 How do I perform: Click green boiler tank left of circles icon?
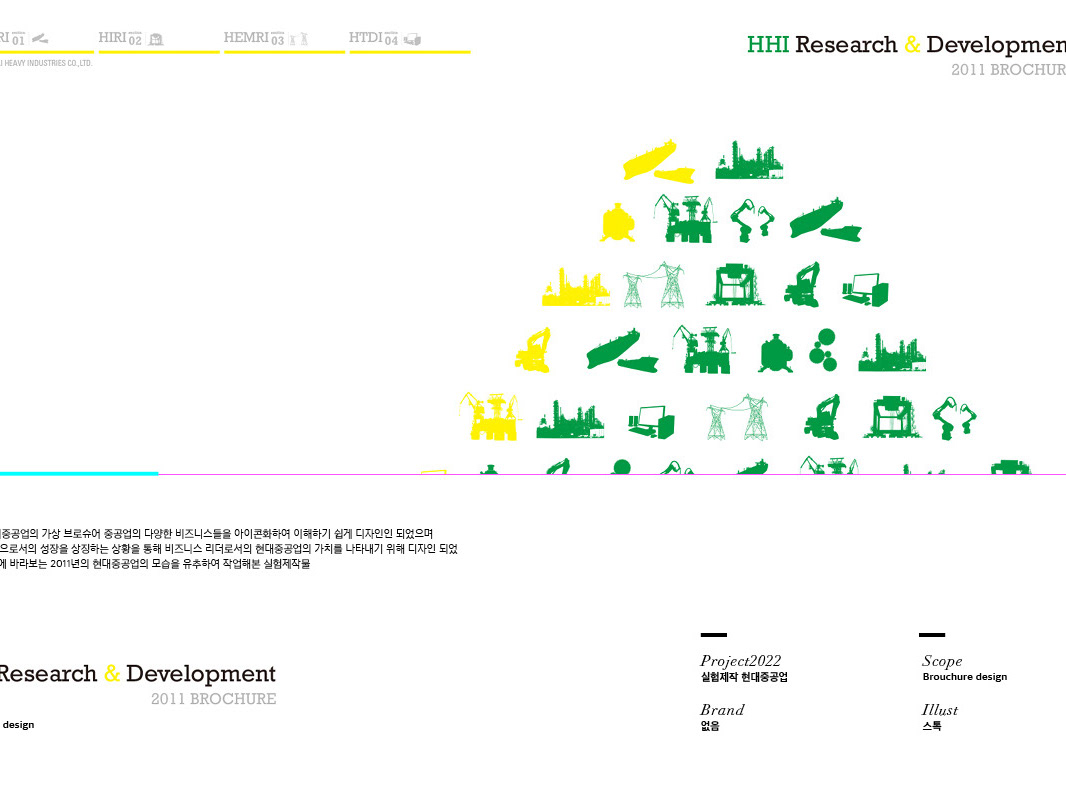coord(776,353)
